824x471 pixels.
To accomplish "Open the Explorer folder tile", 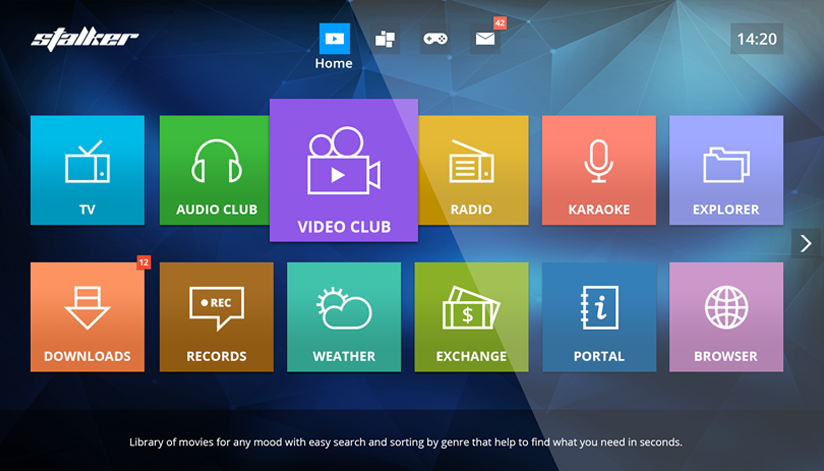I will pyautogui.click(x=726, y=170).
